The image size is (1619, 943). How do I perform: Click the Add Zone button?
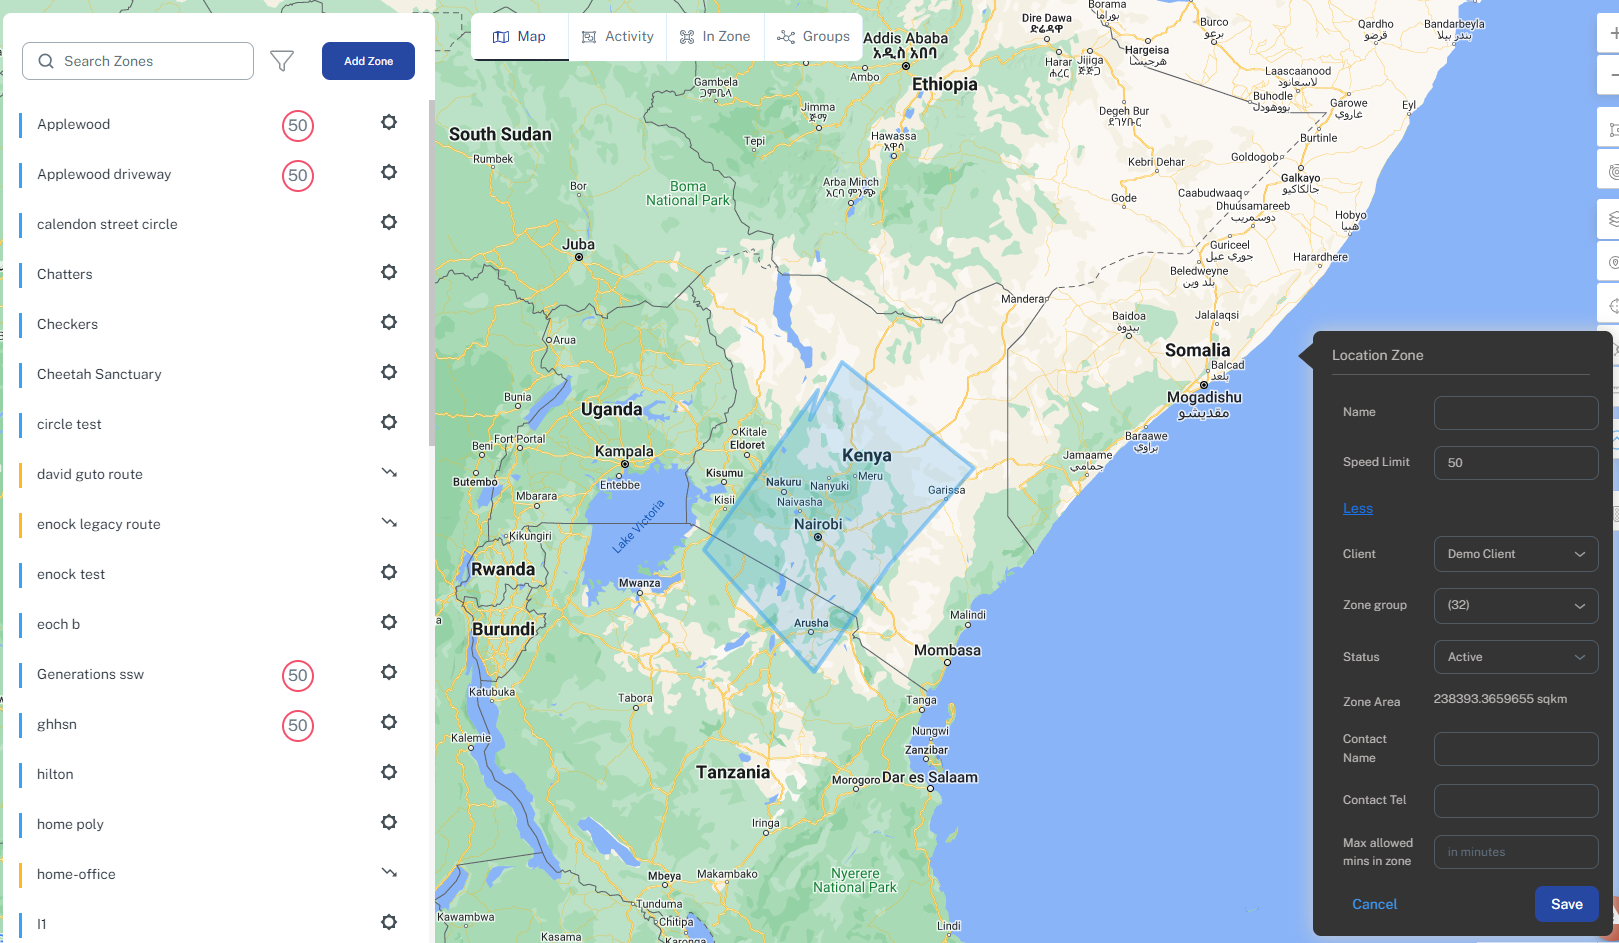coord(368,61)
